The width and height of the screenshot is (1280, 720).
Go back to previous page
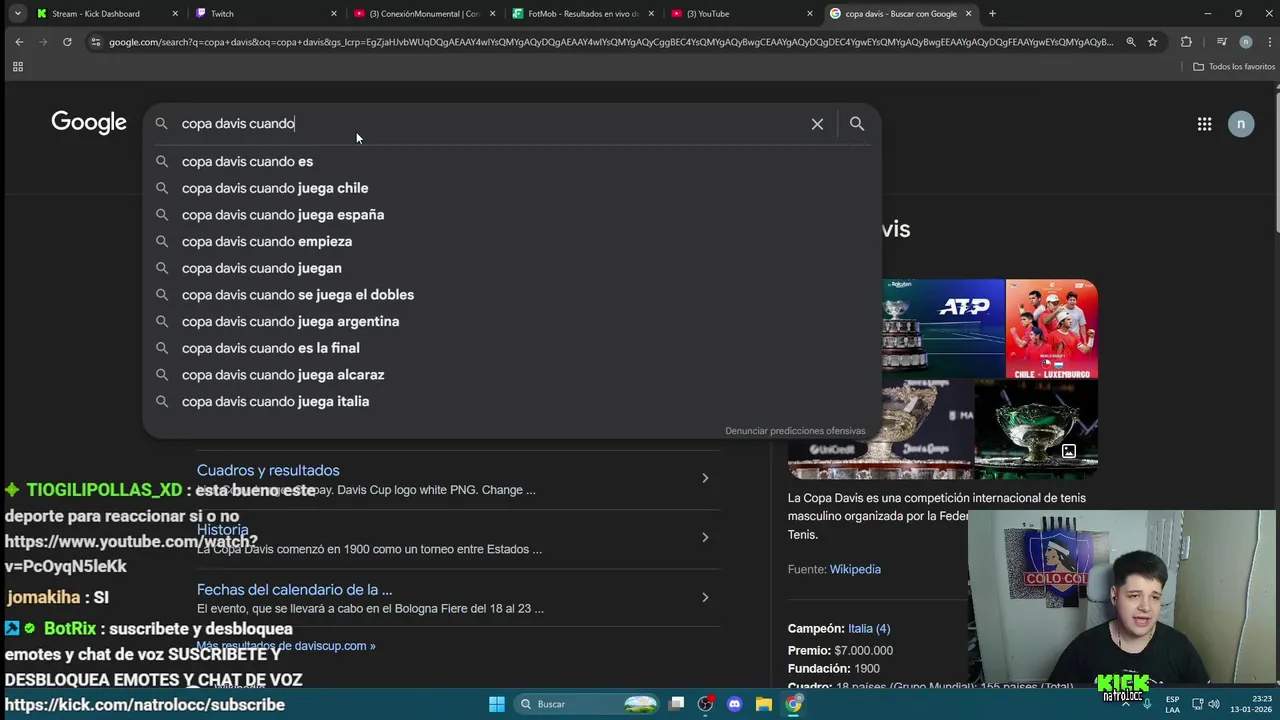pos(19,42)
